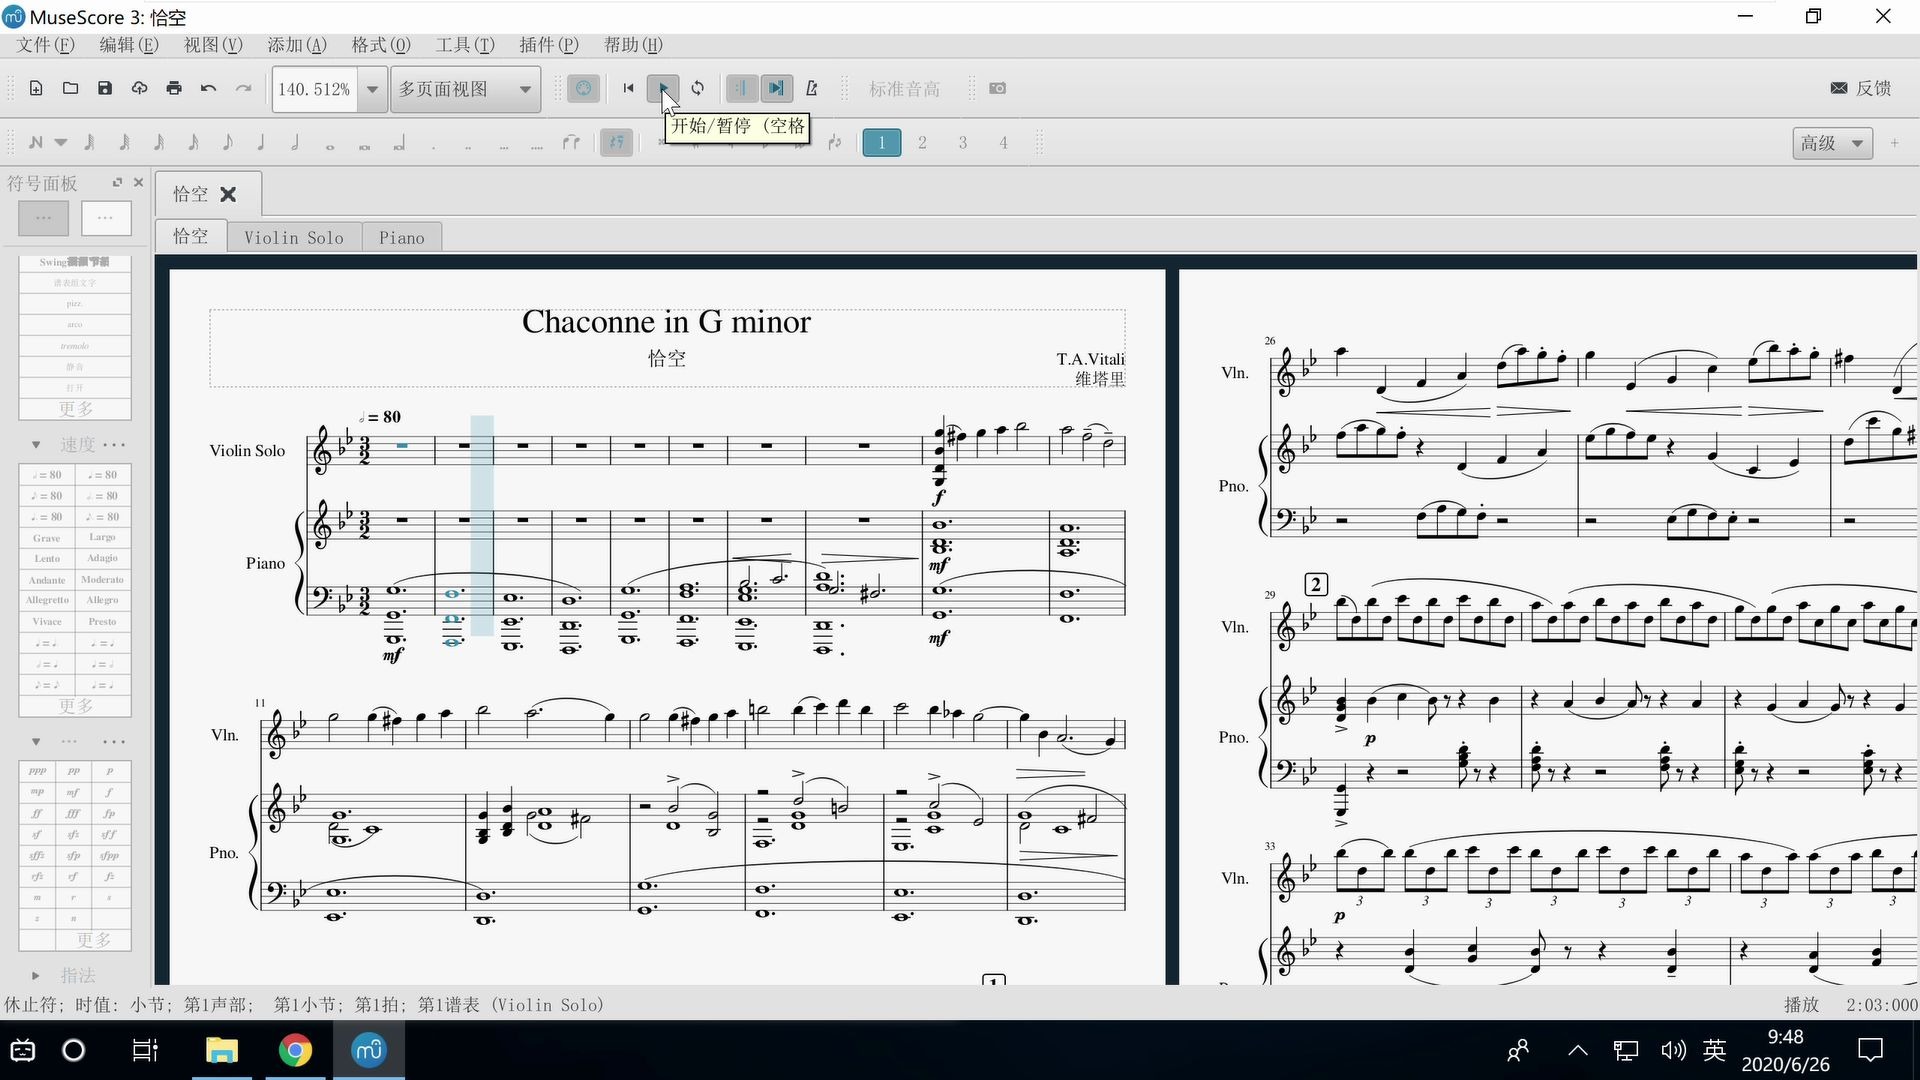Create a new score file

pyautogui.click(x=36, y=88)
